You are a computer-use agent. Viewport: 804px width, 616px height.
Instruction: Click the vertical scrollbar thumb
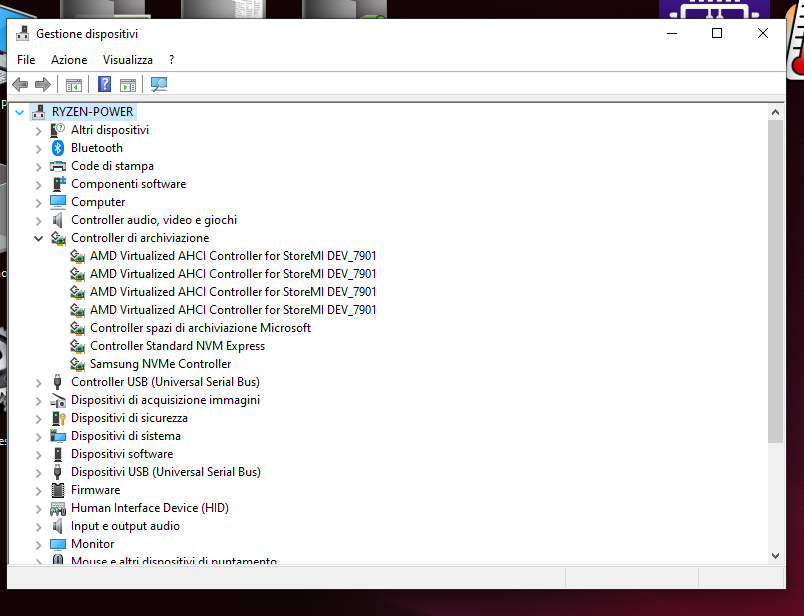point(775,281)
